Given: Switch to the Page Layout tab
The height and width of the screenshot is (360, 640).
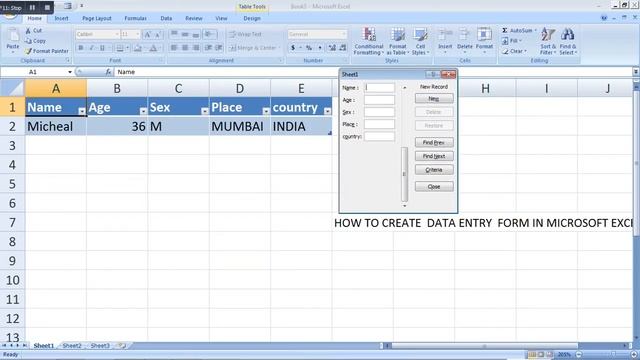Looking at the screenshot, I should click(x=97, y=18).
